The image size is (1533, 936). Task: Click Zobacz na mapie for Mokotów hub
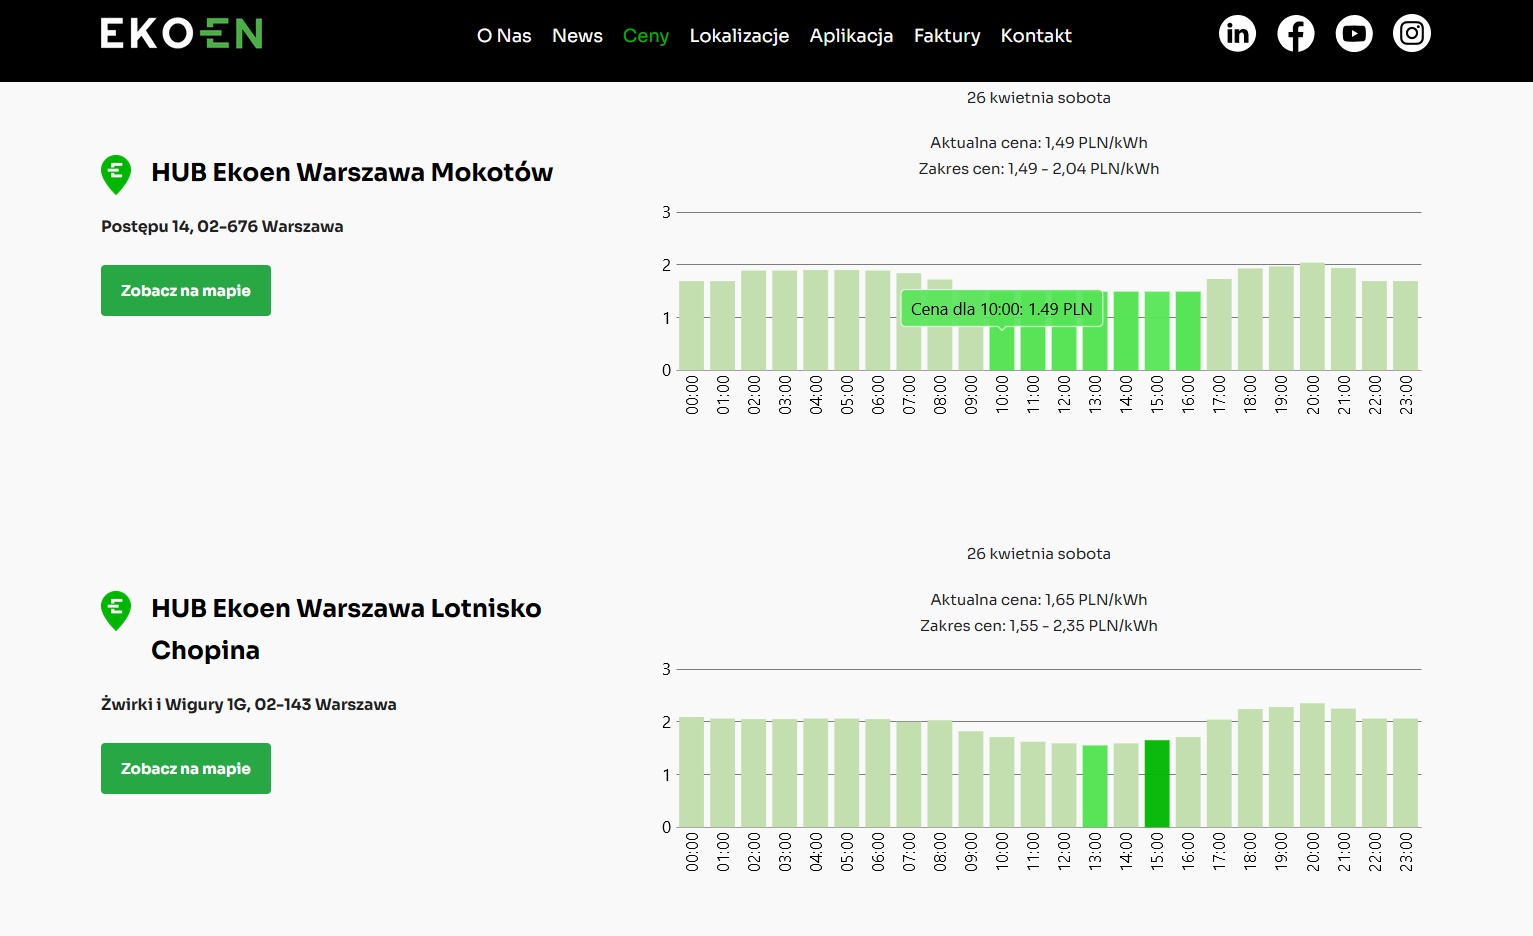point(186,290)
